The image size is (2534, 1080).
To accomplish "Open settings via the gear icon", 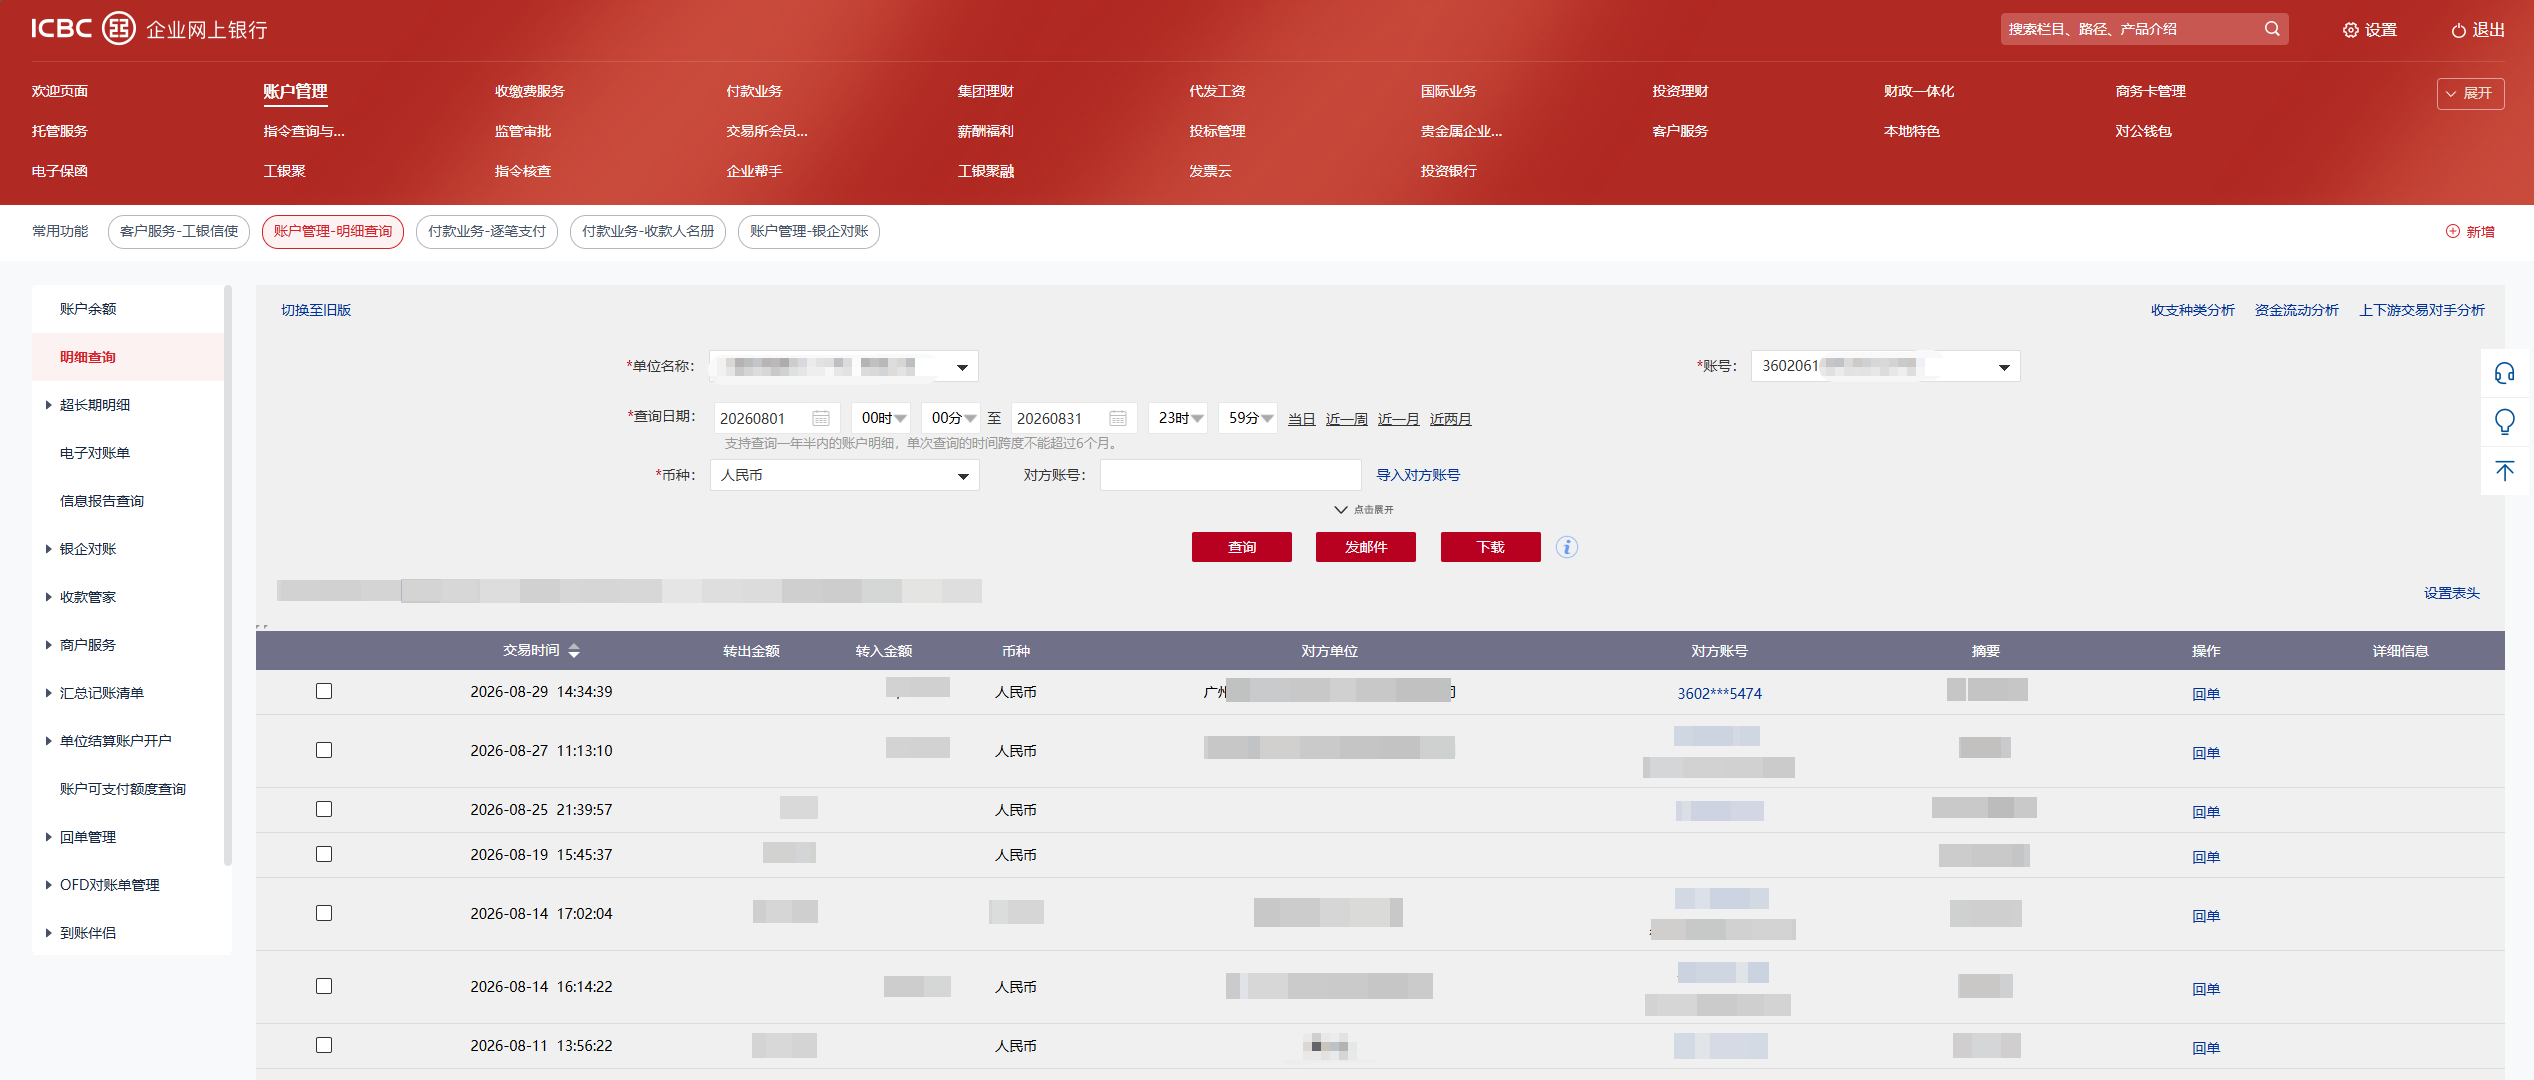I will (2350, 30).
